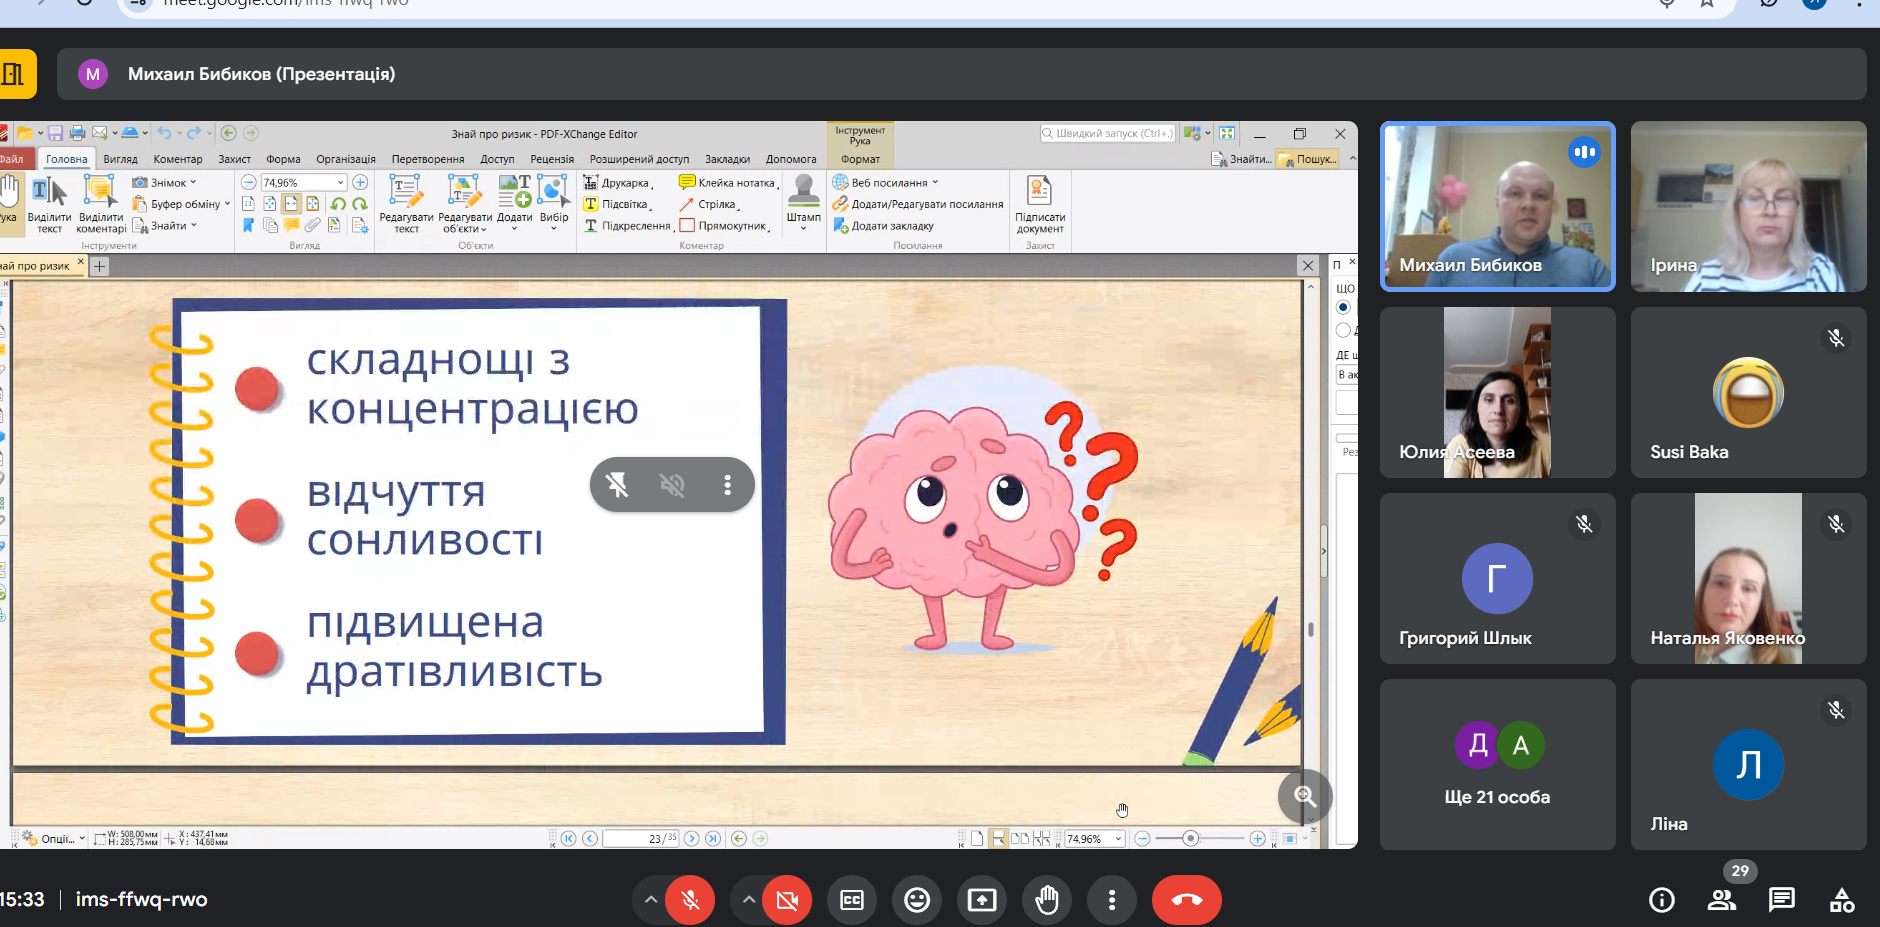The image size is (1880, 927).
Task: Turn on the camera
Action: tap(787, 900)
